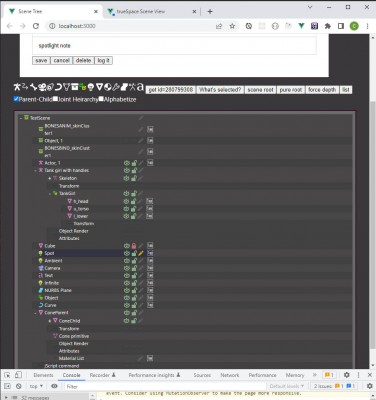
Task: Expand the Skeleton node
Action: tap(50, 178)
